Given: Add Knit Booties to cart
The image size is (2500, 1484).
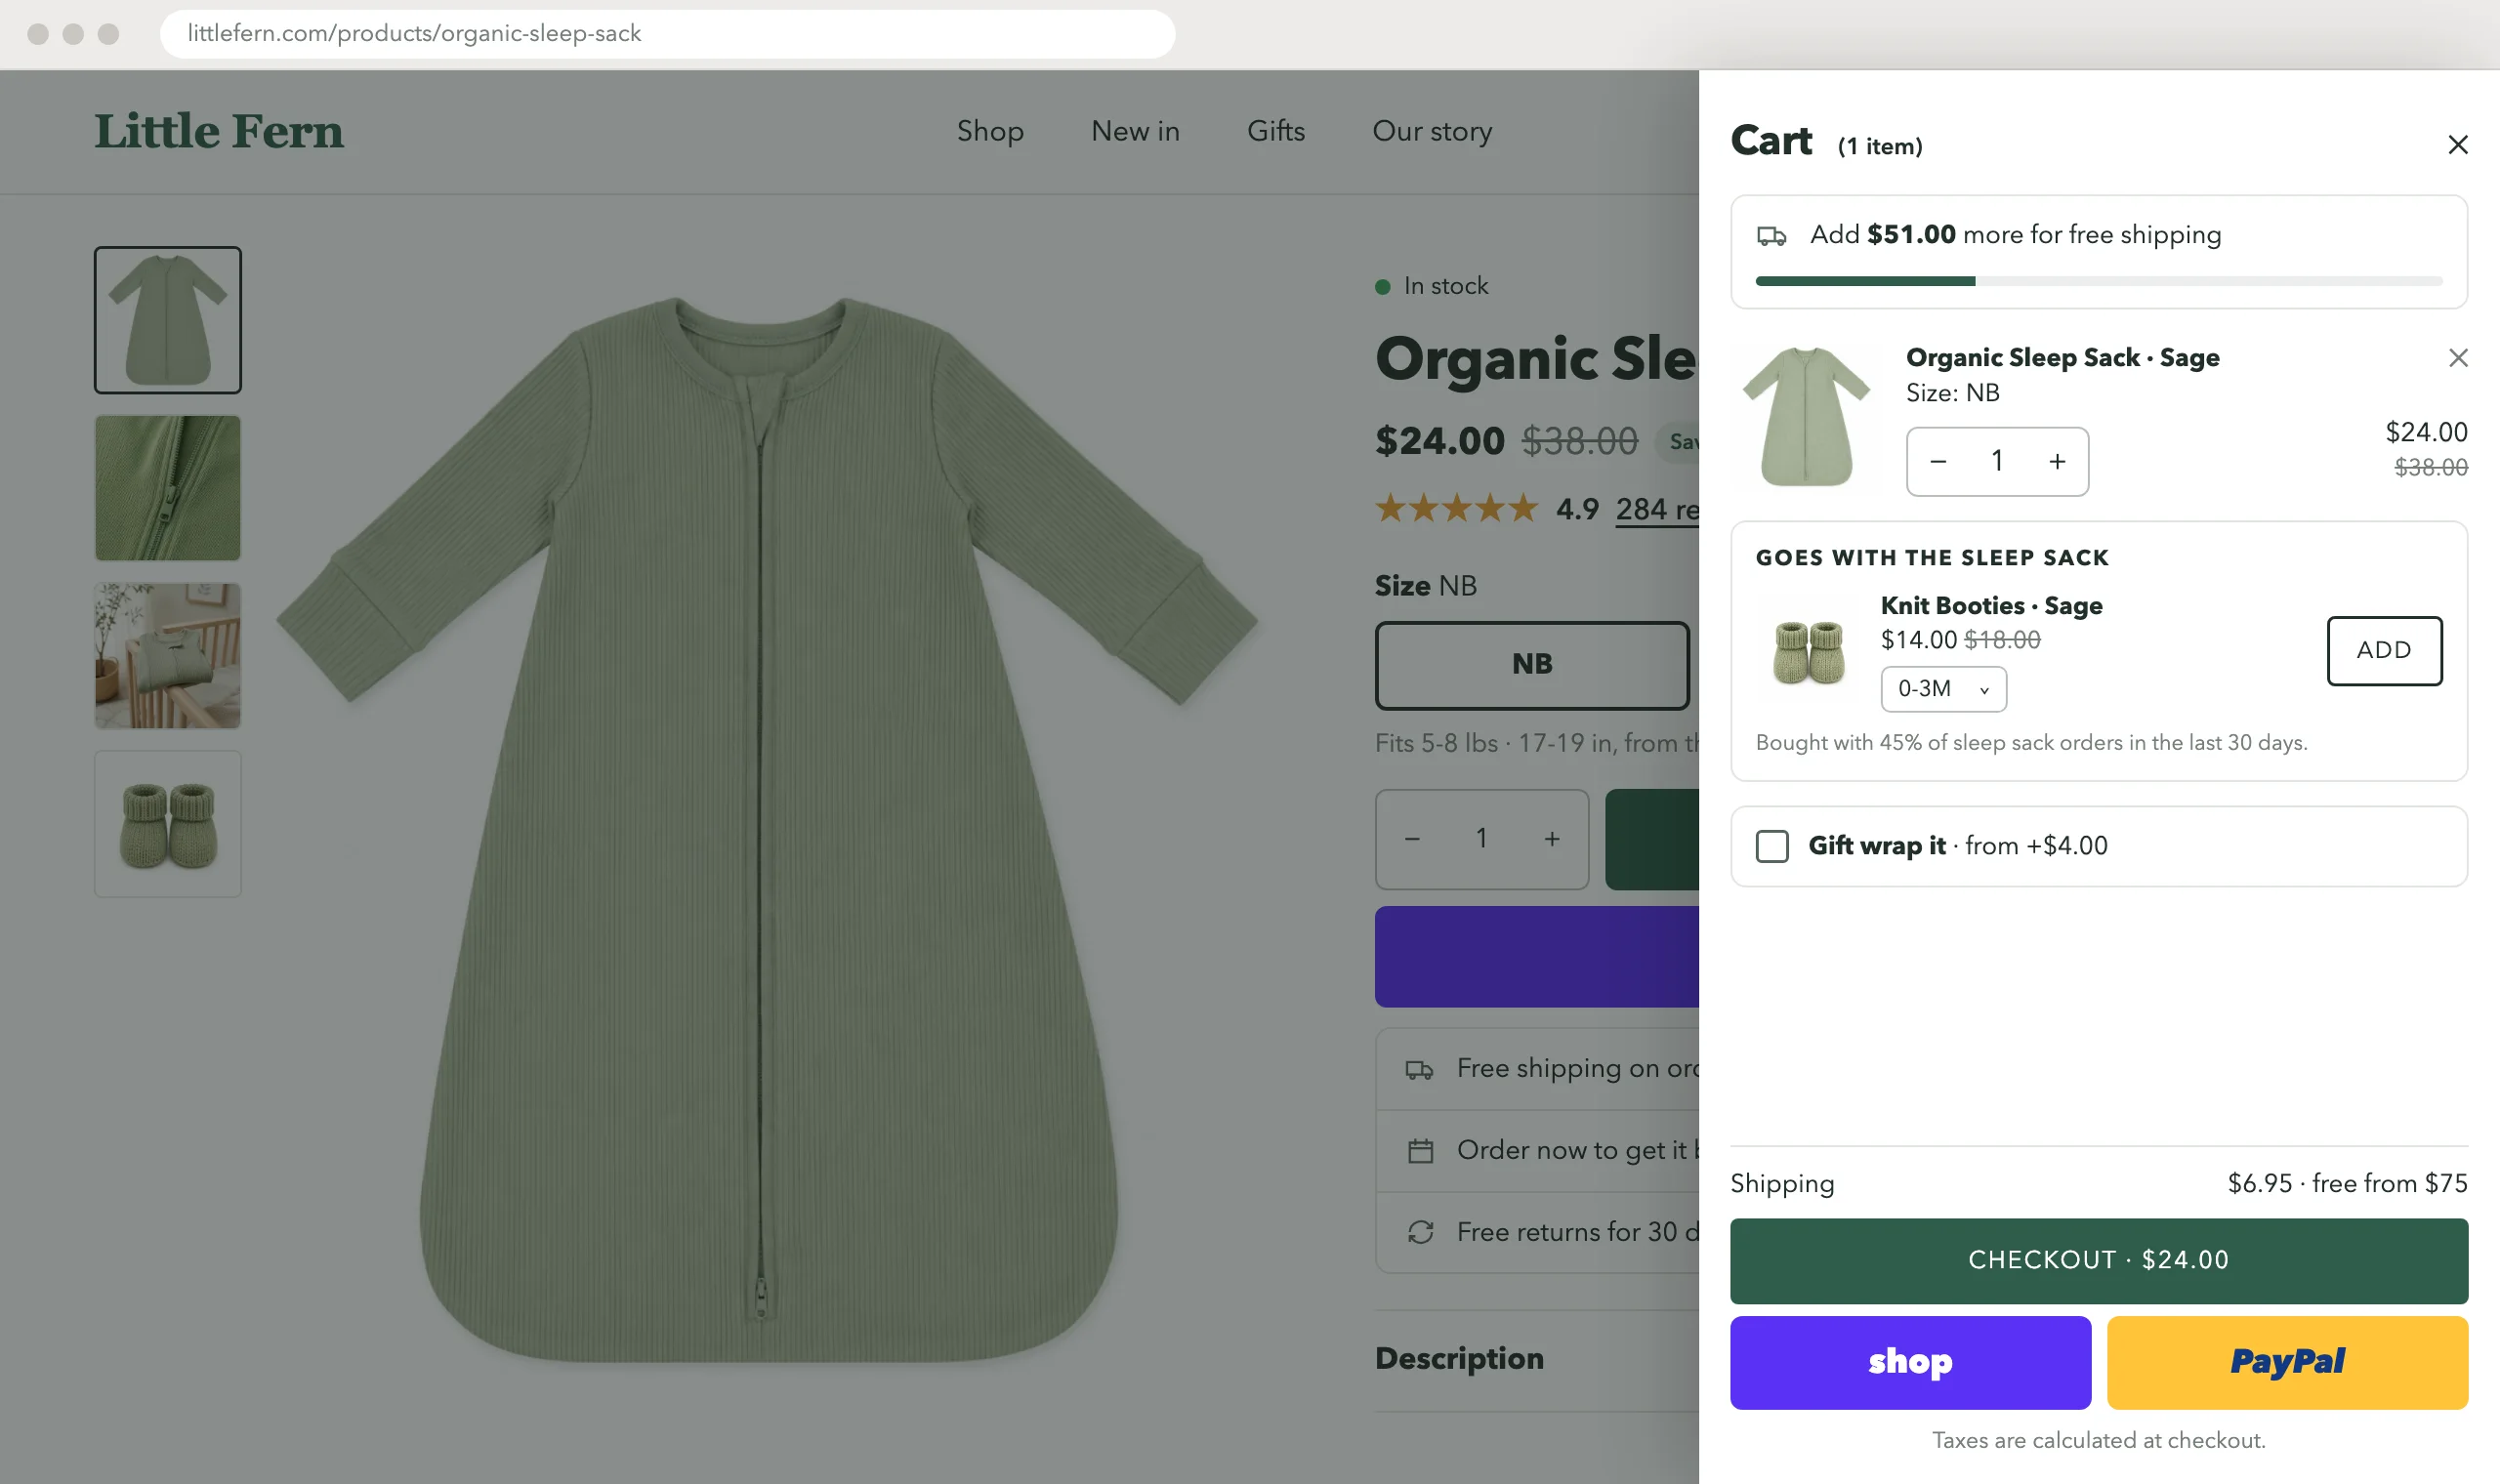Looking at the screenshot, I should 2383,650.
